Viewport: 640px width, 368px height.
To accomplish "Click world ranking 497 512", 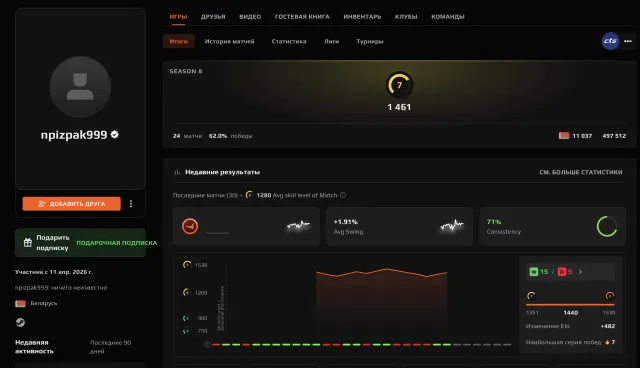I will (614, 136).
